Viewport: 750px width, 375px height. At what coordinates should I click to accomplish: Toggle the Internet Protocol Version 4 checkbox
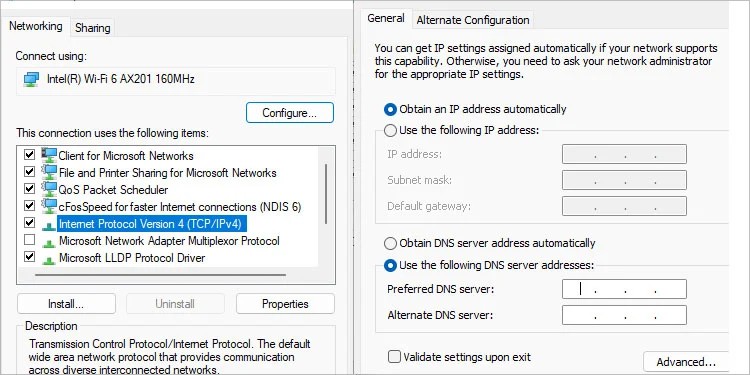click(30, 222)
